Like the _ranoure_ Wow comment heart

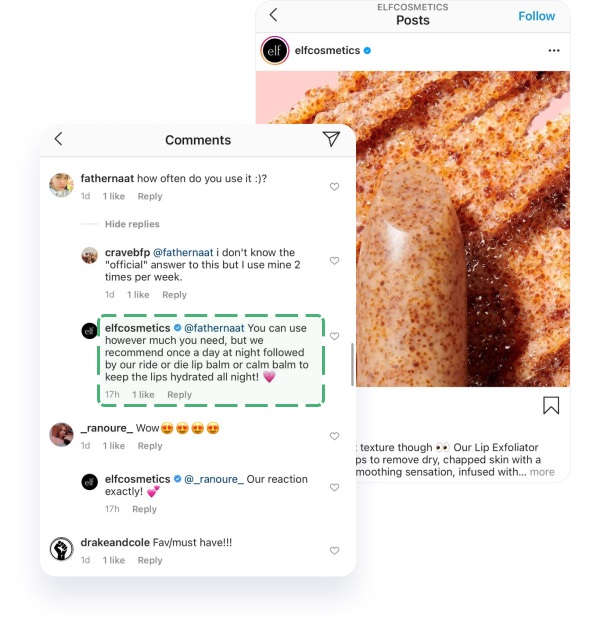pyautogui.click(x=334, y=436)
